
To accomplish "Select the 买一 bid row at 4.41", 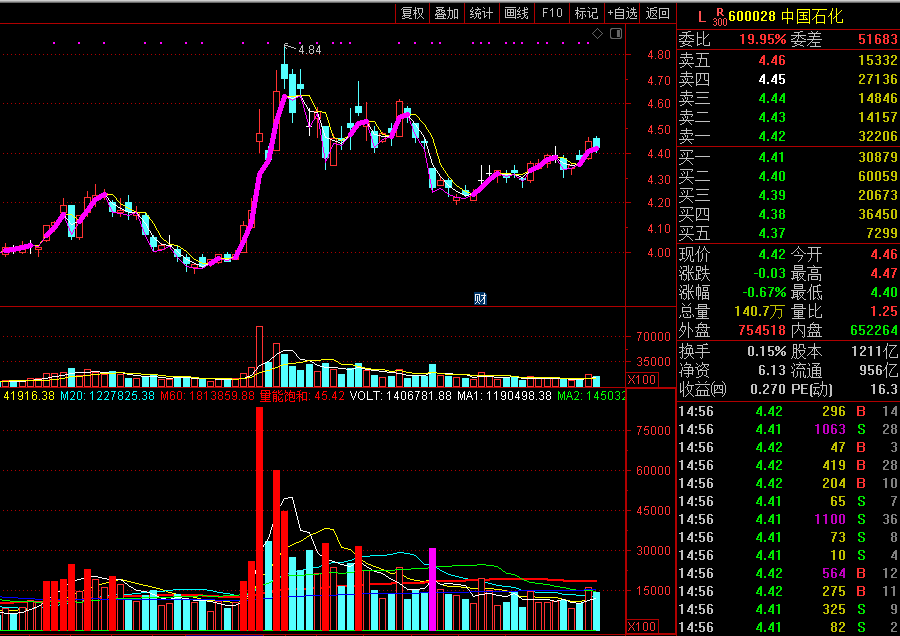I will (x=788, y=157).
